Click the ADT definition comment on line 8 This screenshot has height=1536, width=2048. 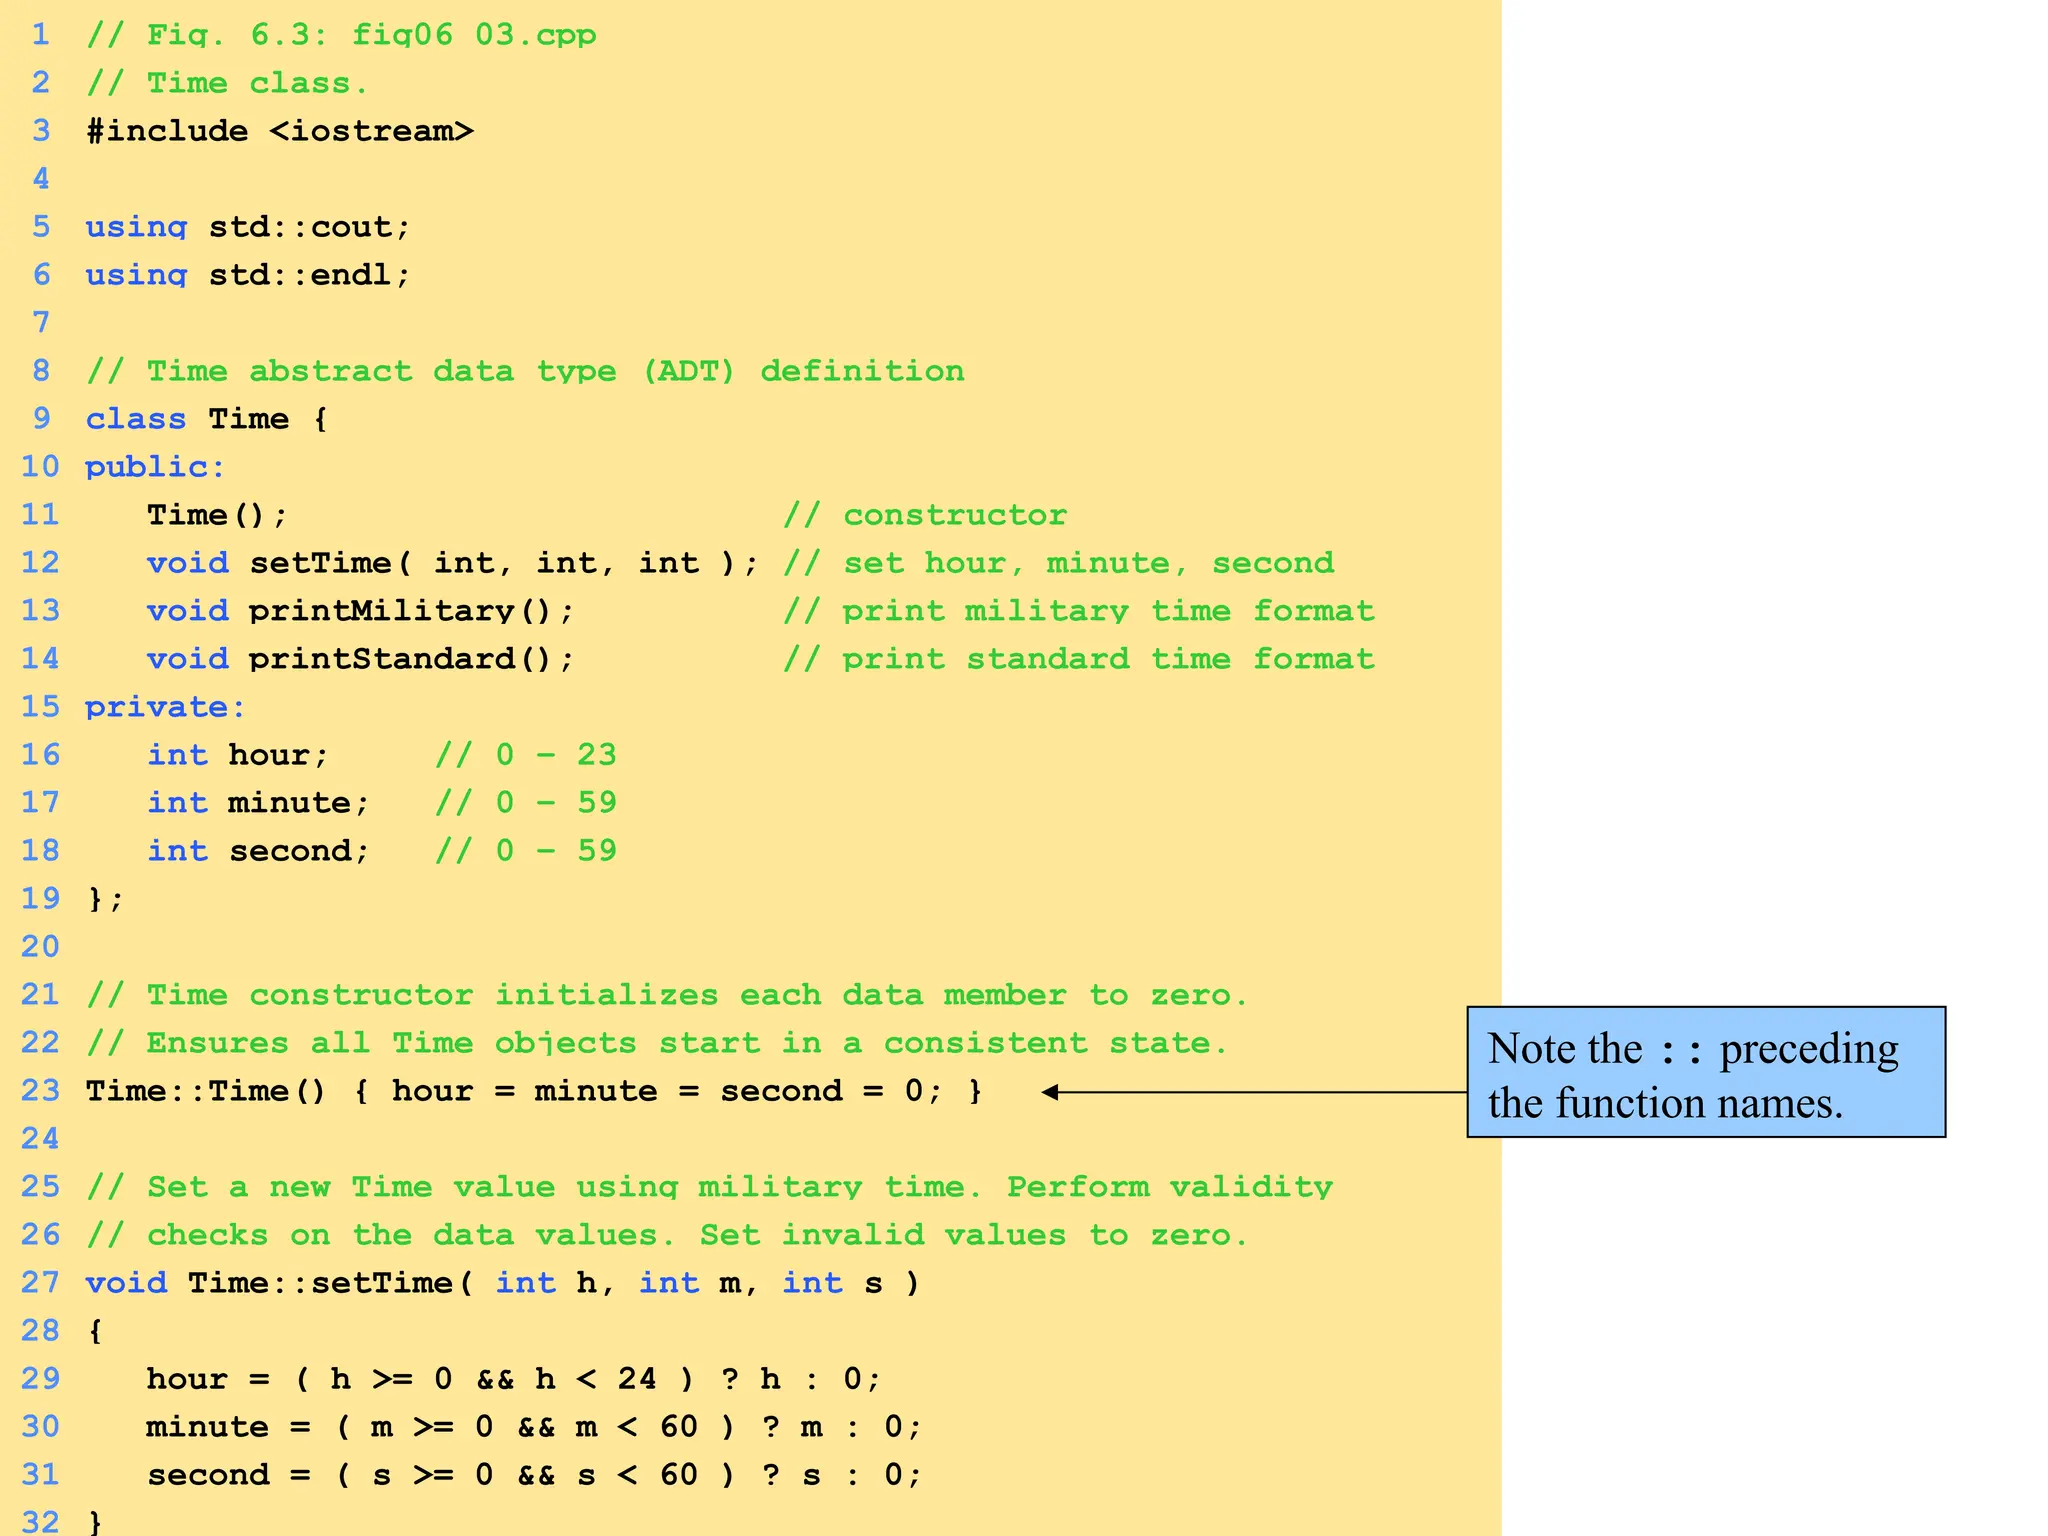tap(525, 371)
